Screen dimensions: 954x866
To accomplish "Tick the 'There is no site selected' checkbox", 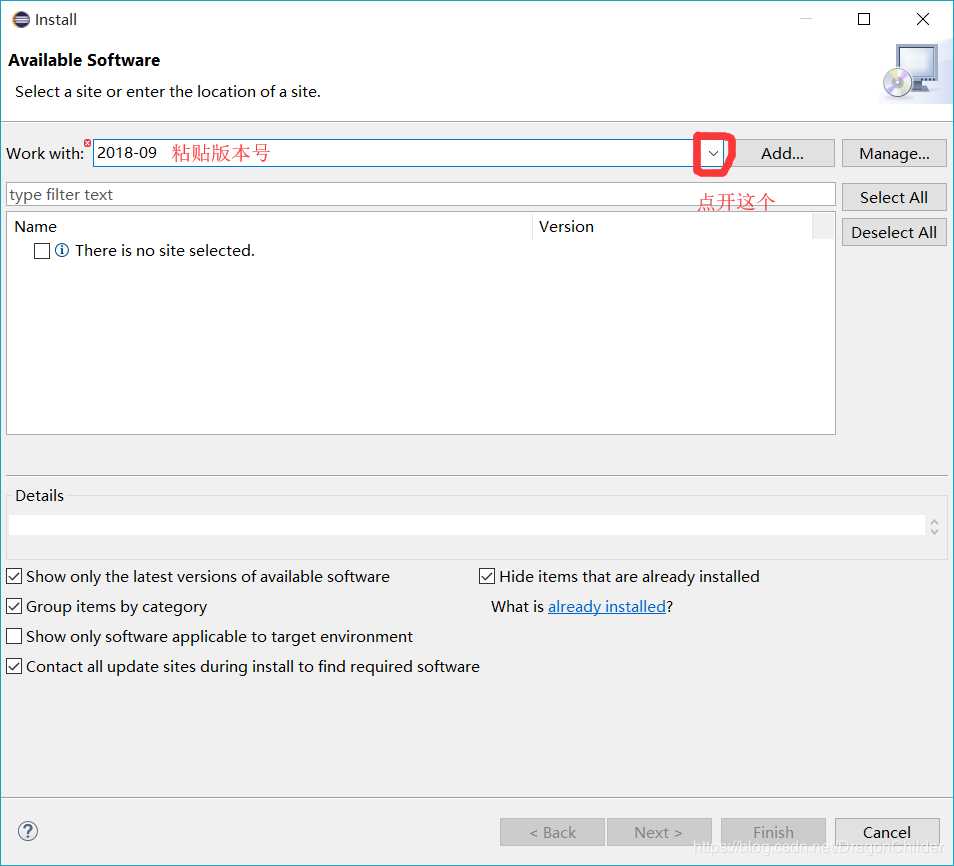I will pyautogui.click(x=42, y=251).
